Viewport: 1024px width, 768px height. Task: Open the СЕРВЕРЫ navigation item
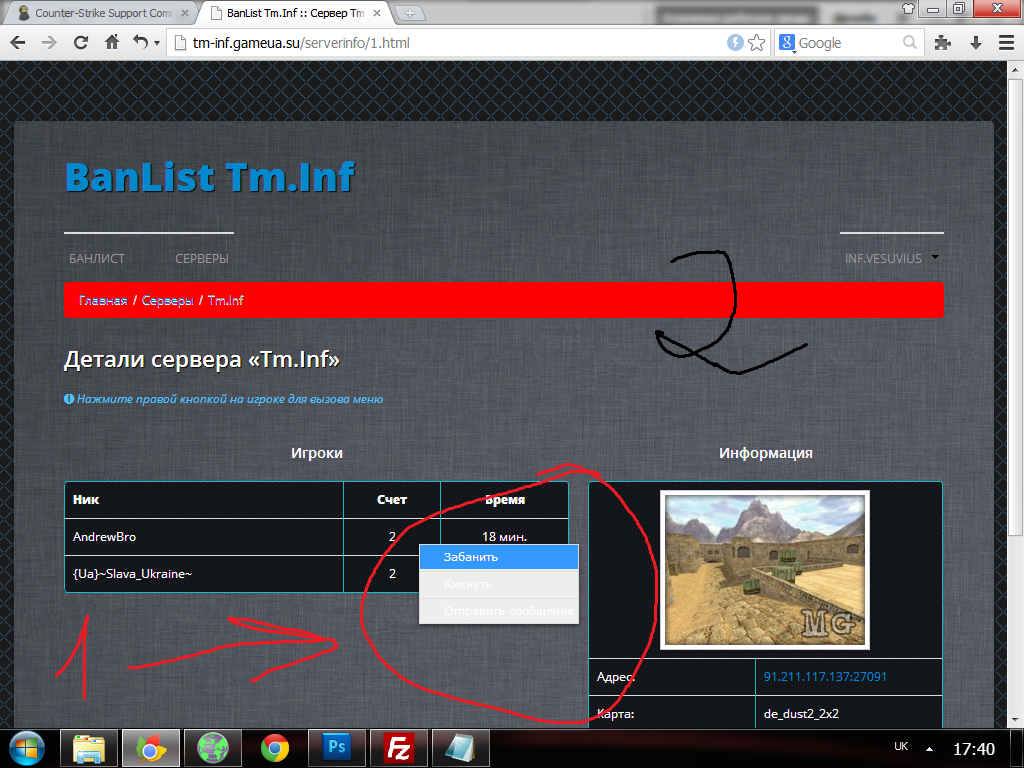point(202,259)
